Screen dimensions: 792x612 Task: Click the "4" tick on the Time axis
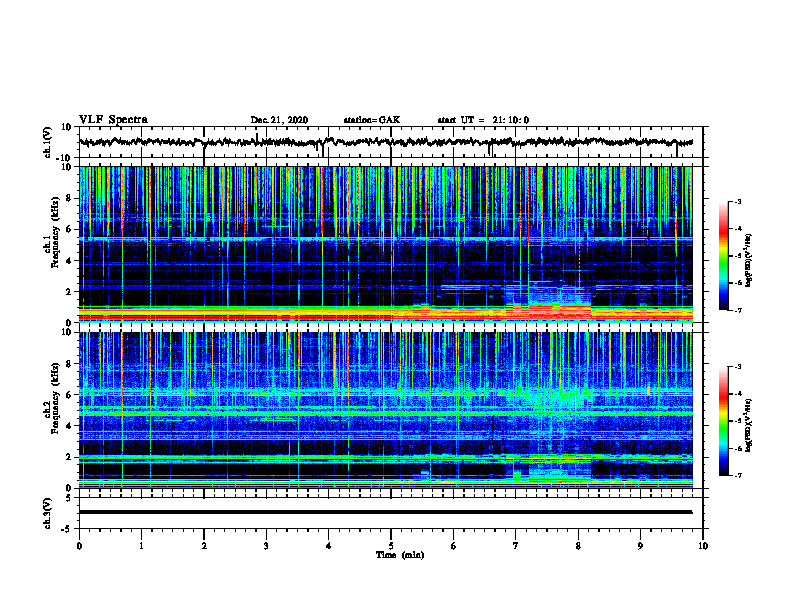(x=329, y=546)
